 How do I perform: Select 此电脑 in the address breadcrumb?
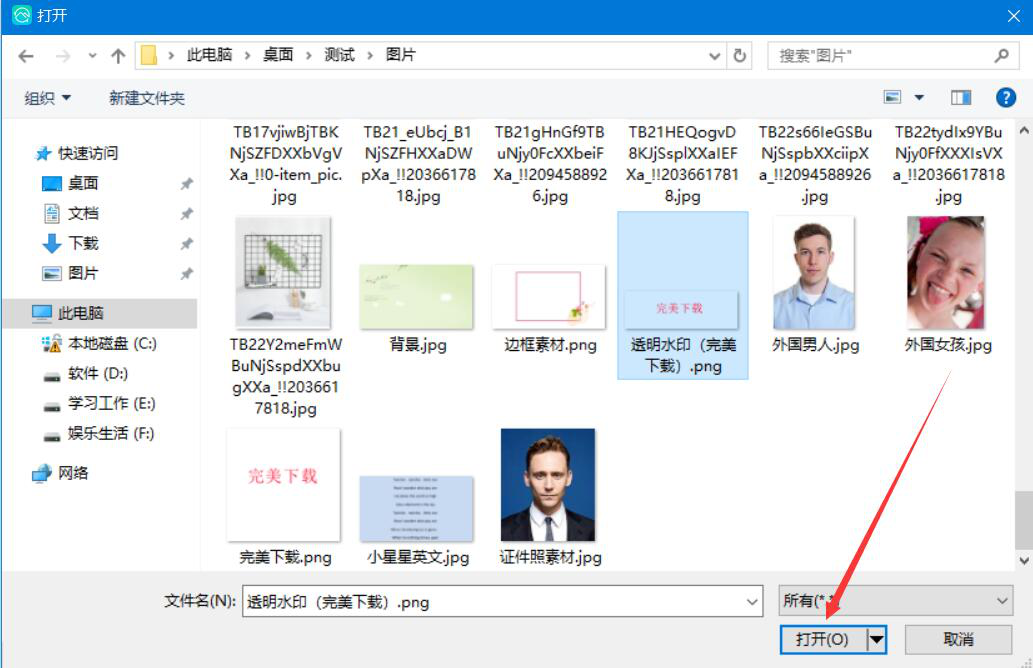tap(209, 55)
